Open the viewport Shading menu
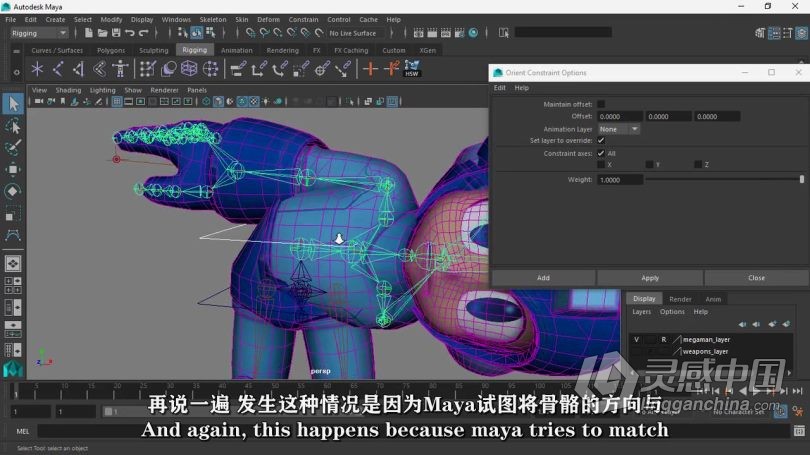Viewport: 810px width, 455px height. point(68,90)
